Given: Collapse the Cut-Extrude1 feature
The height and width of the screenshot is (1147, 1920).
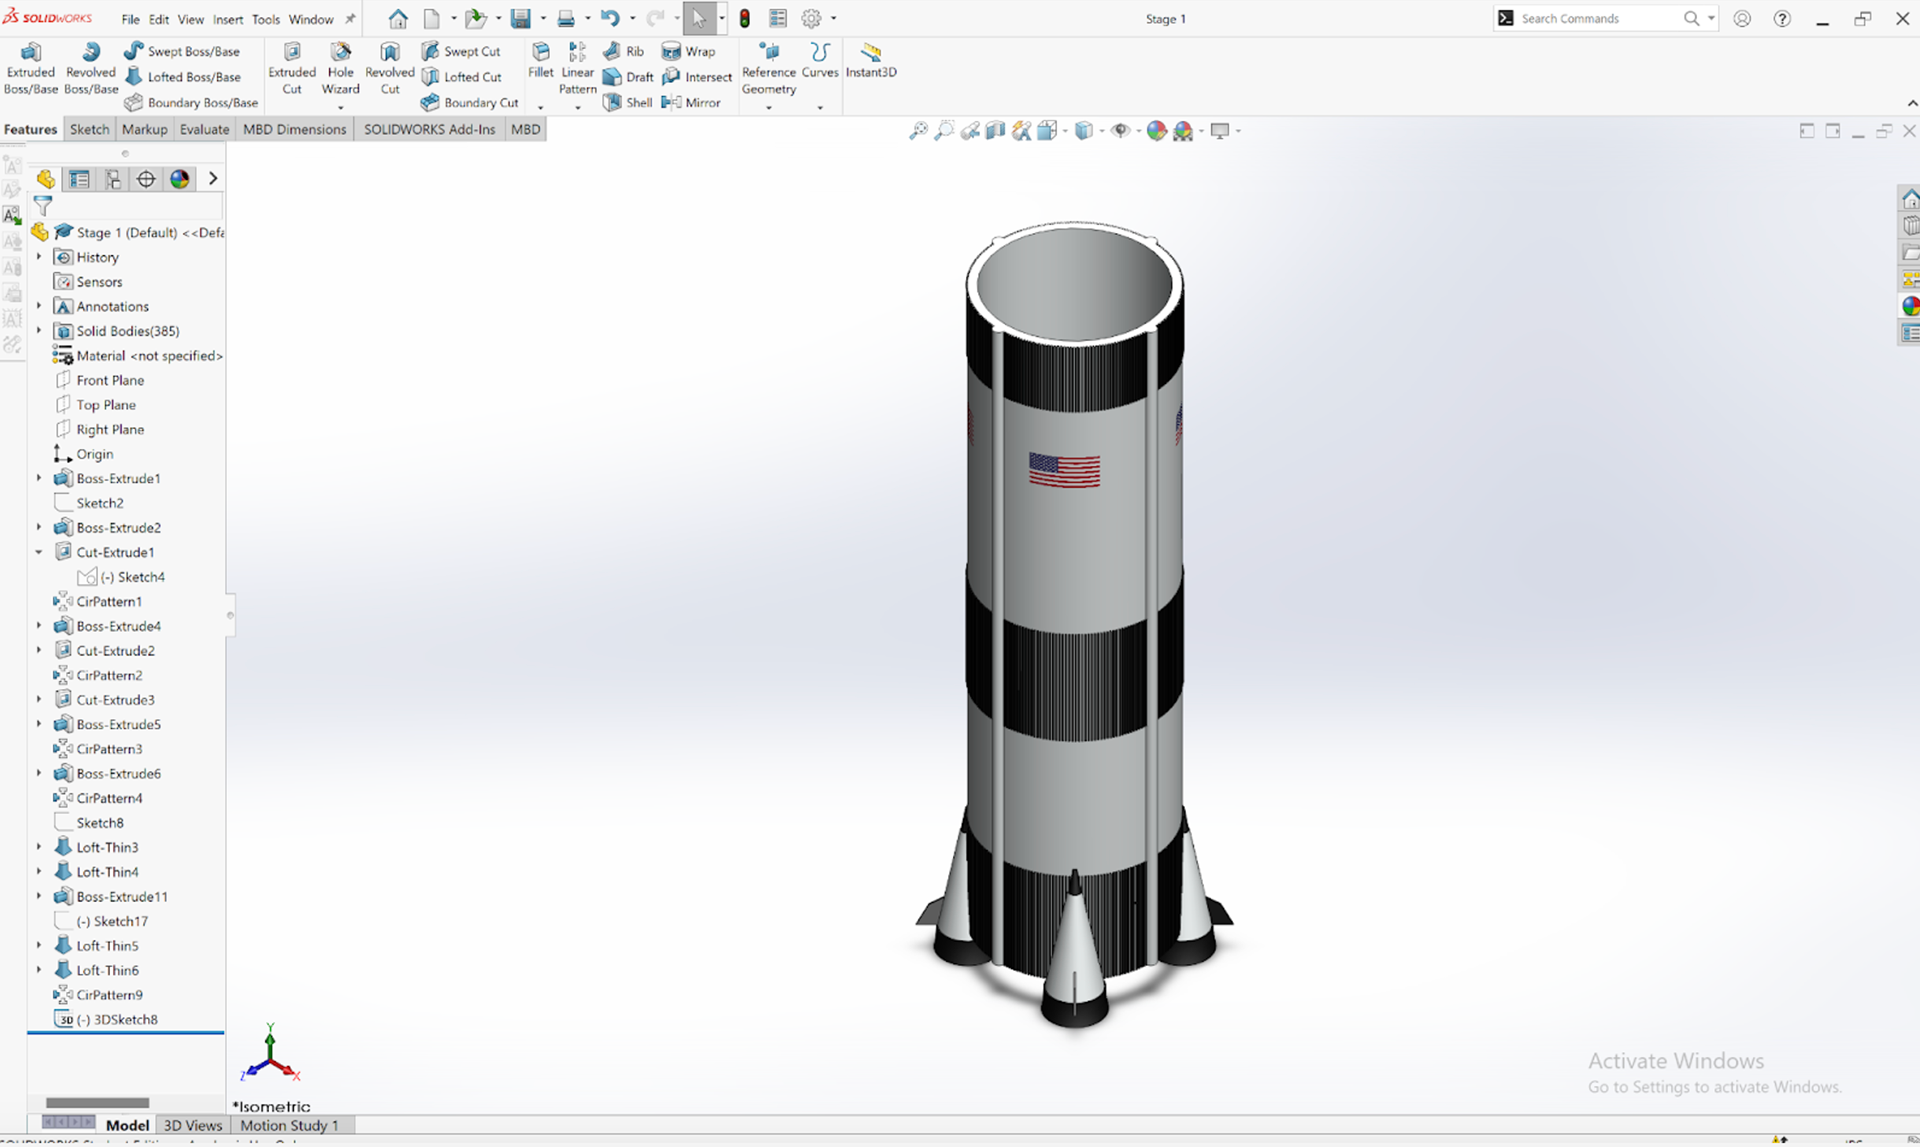Looking at the screenshot, I should click(39, 552).
